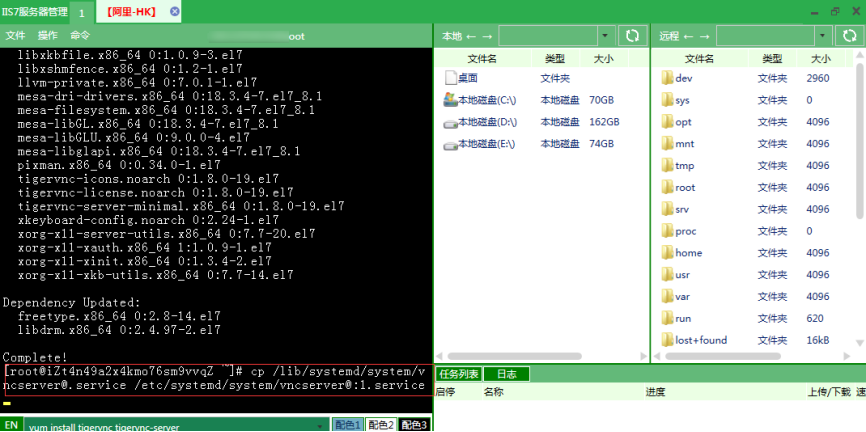The width and height of the screenshot is (866, 432).
Task: Select local disk E:\ drive icon
Action: pyautogui.click(x=450, y=144)
